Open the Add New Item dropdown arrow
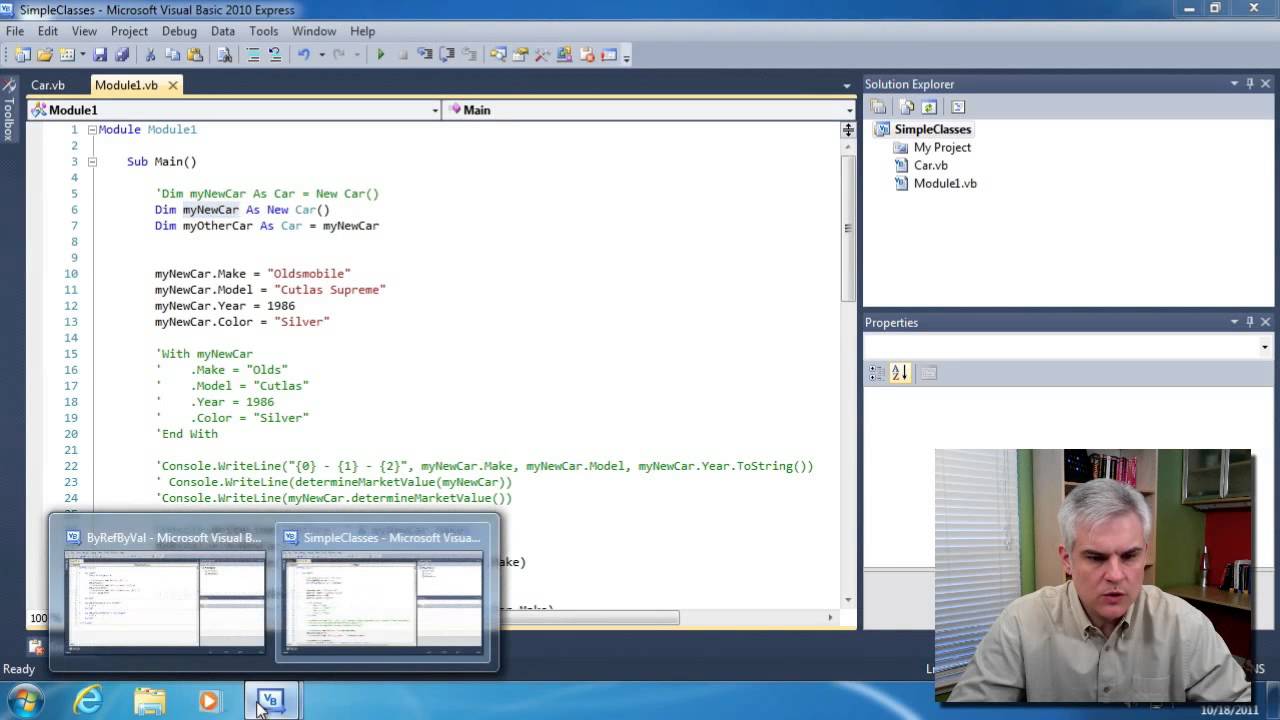Screen dimensions: 1280x720 click(83, 55)
